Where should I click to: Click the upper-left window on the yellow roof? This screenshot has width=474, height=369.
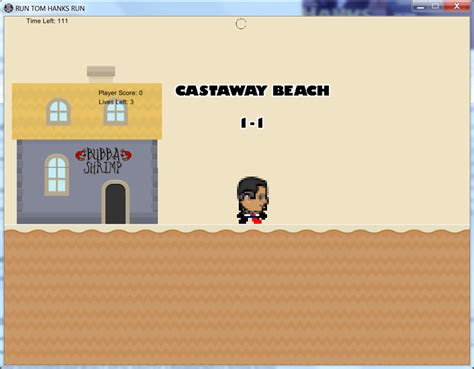58,112
